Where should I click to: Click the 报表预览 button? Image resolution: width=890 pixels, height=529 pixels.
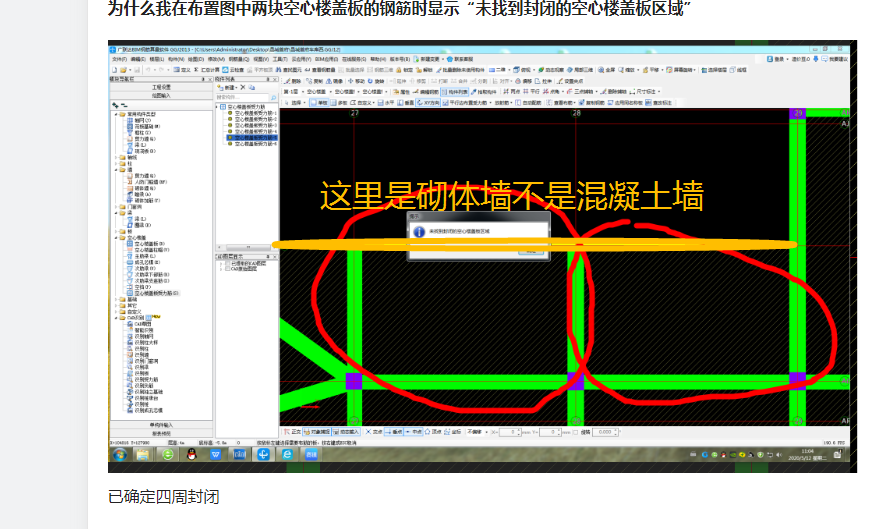161,433
